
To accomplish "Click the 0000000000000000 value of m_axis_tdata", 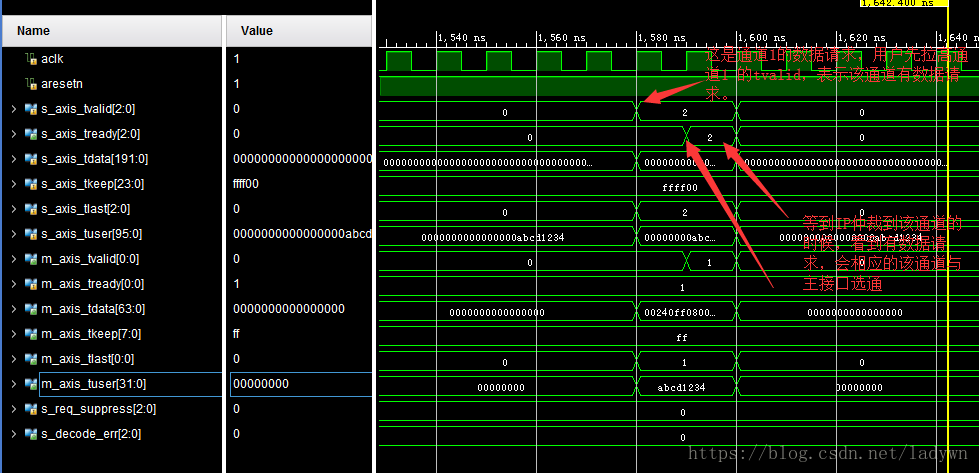I will click(x=288, y=309).
